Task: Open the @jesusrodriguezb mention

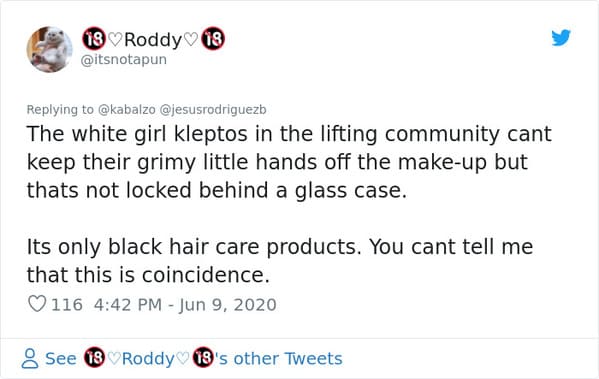Action: click(213, 110)
